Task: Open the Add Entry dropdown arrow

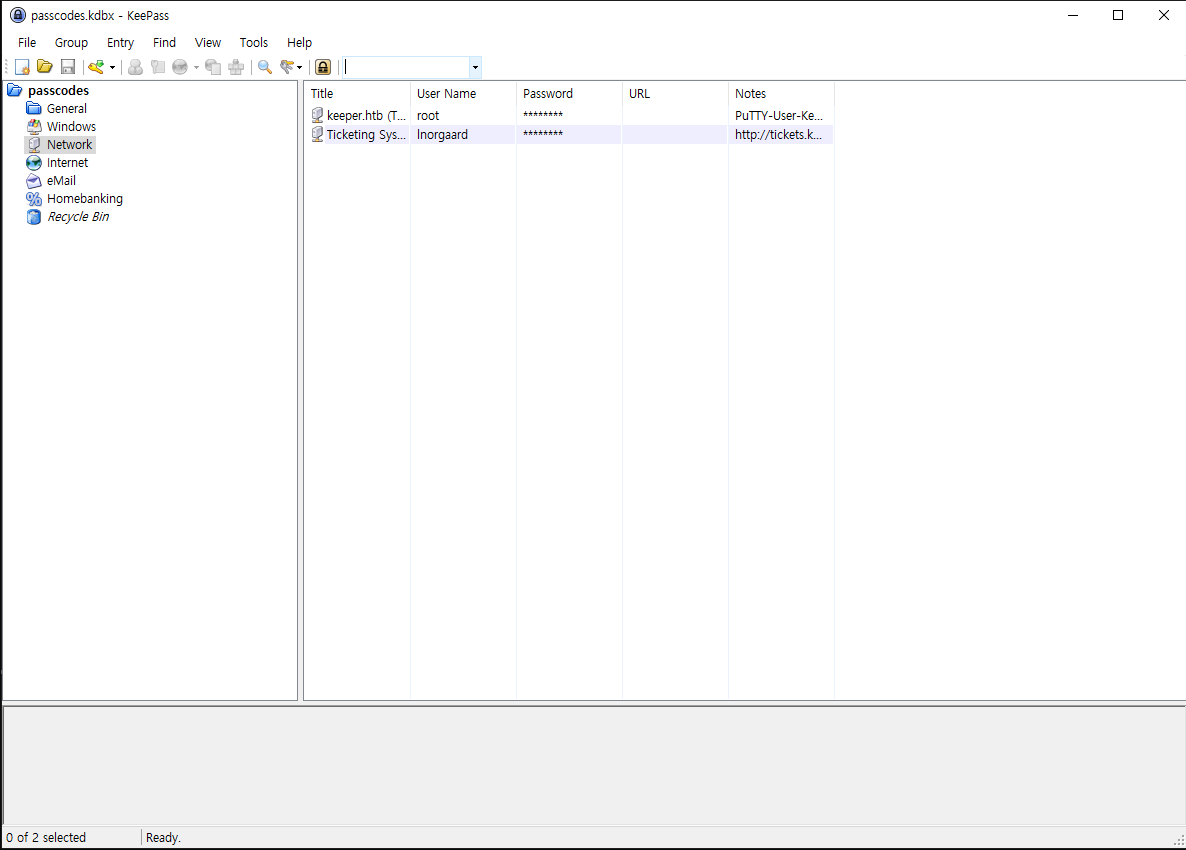Action: pyautogui.click(x=113, y=67)
